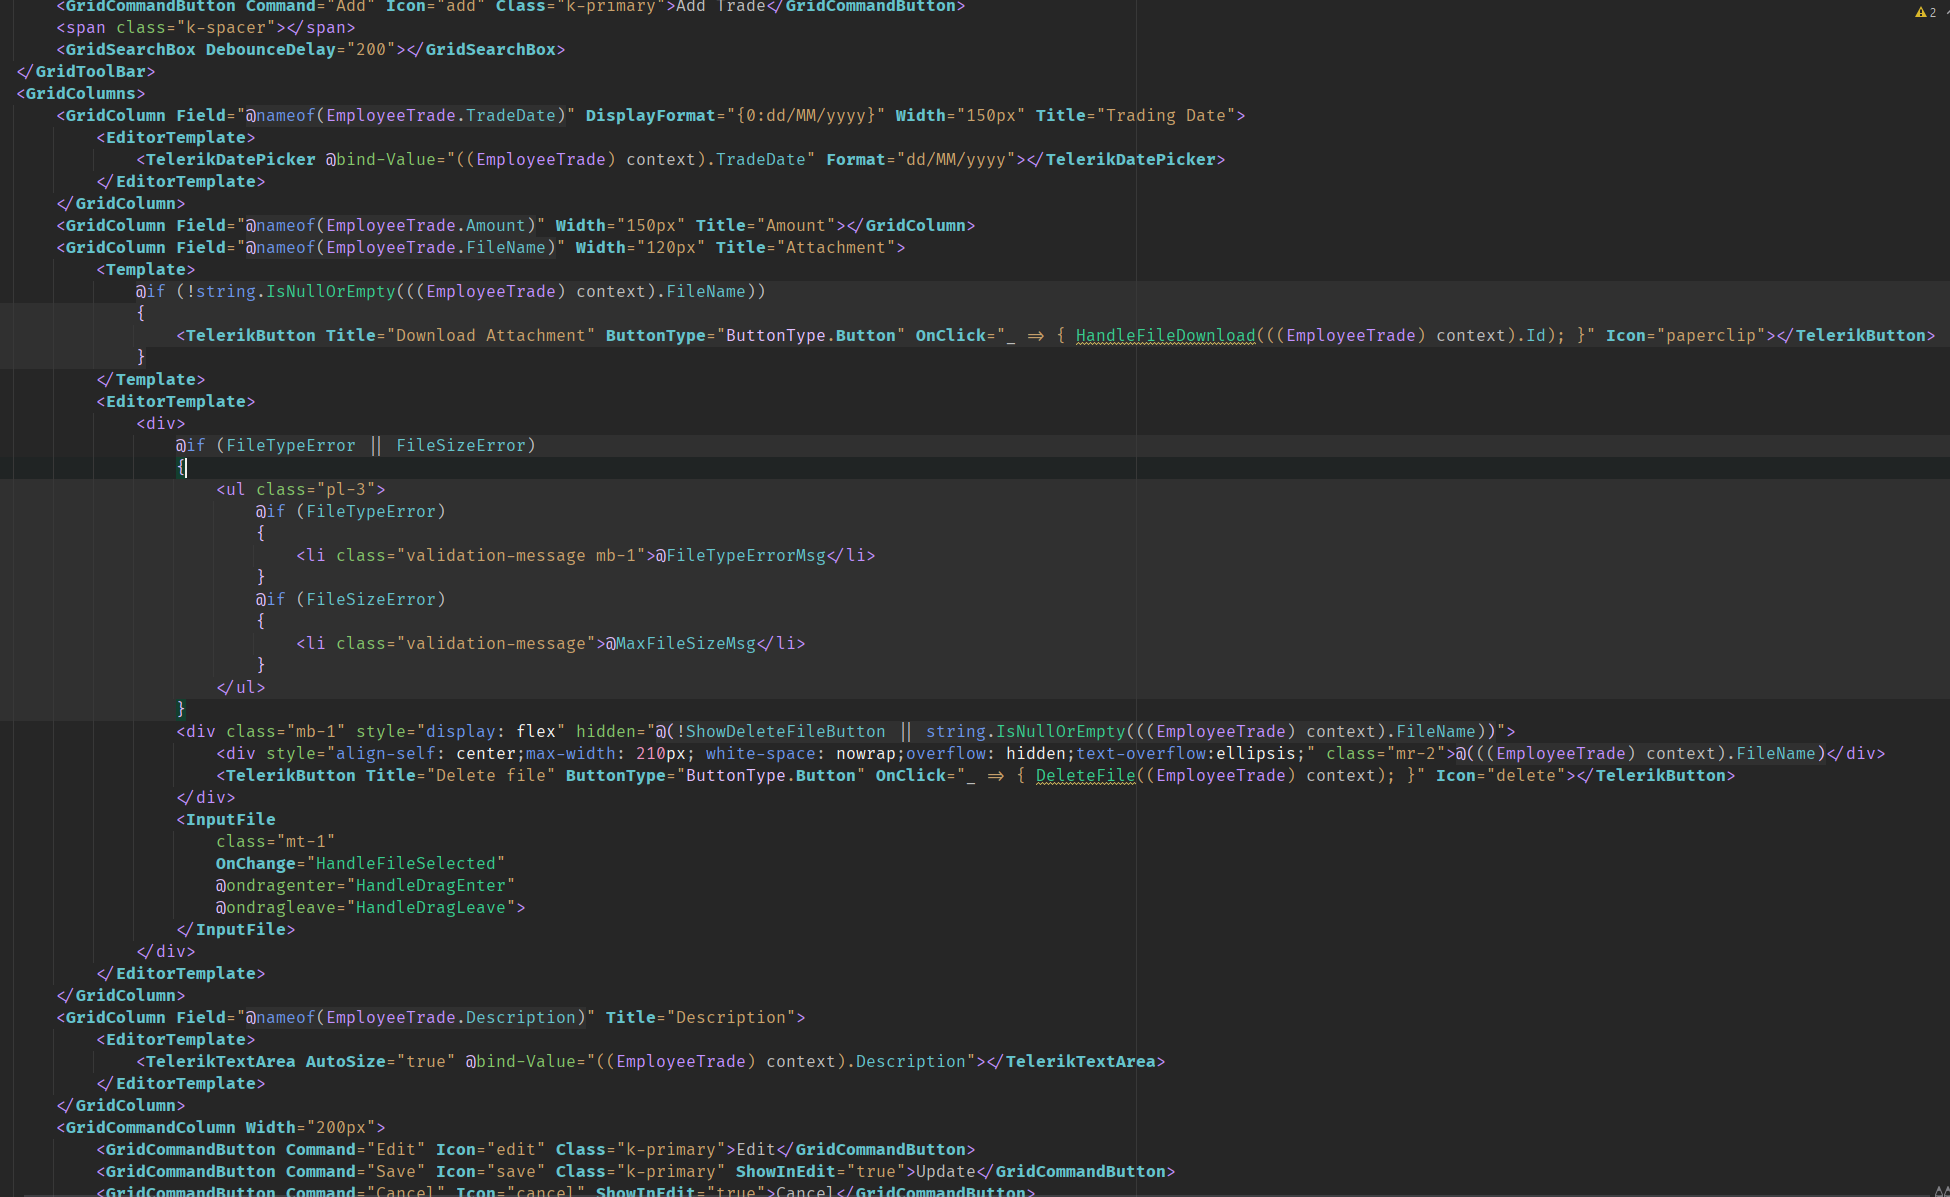Click the TelerikTextArea AutoSize attribute
This screenshot has width=1950, height=1197.
(345, 1061)
